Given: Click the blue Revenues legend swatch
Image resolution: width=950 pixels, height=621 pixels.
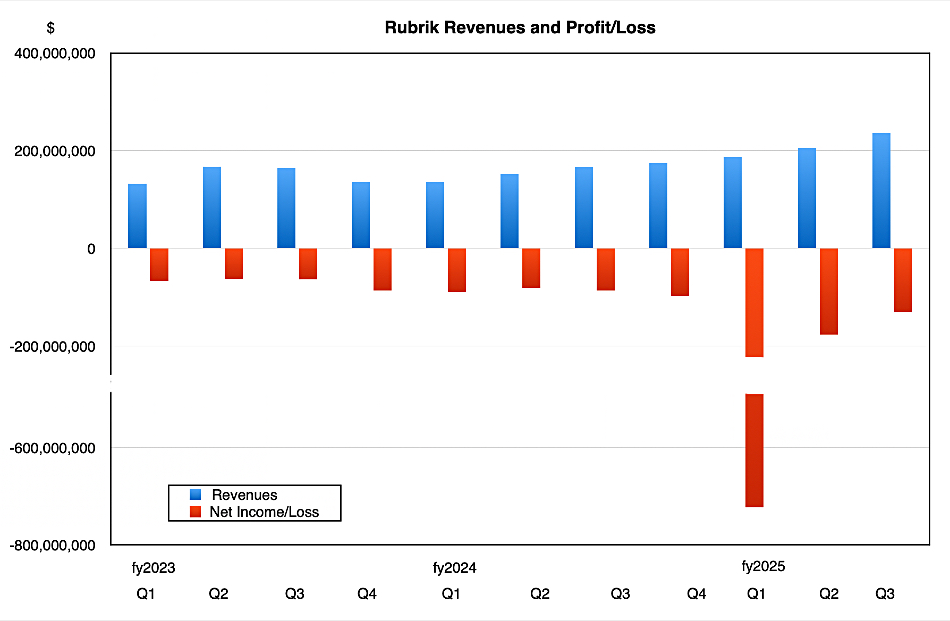Looking at the screenshot, I should [195, 494].
